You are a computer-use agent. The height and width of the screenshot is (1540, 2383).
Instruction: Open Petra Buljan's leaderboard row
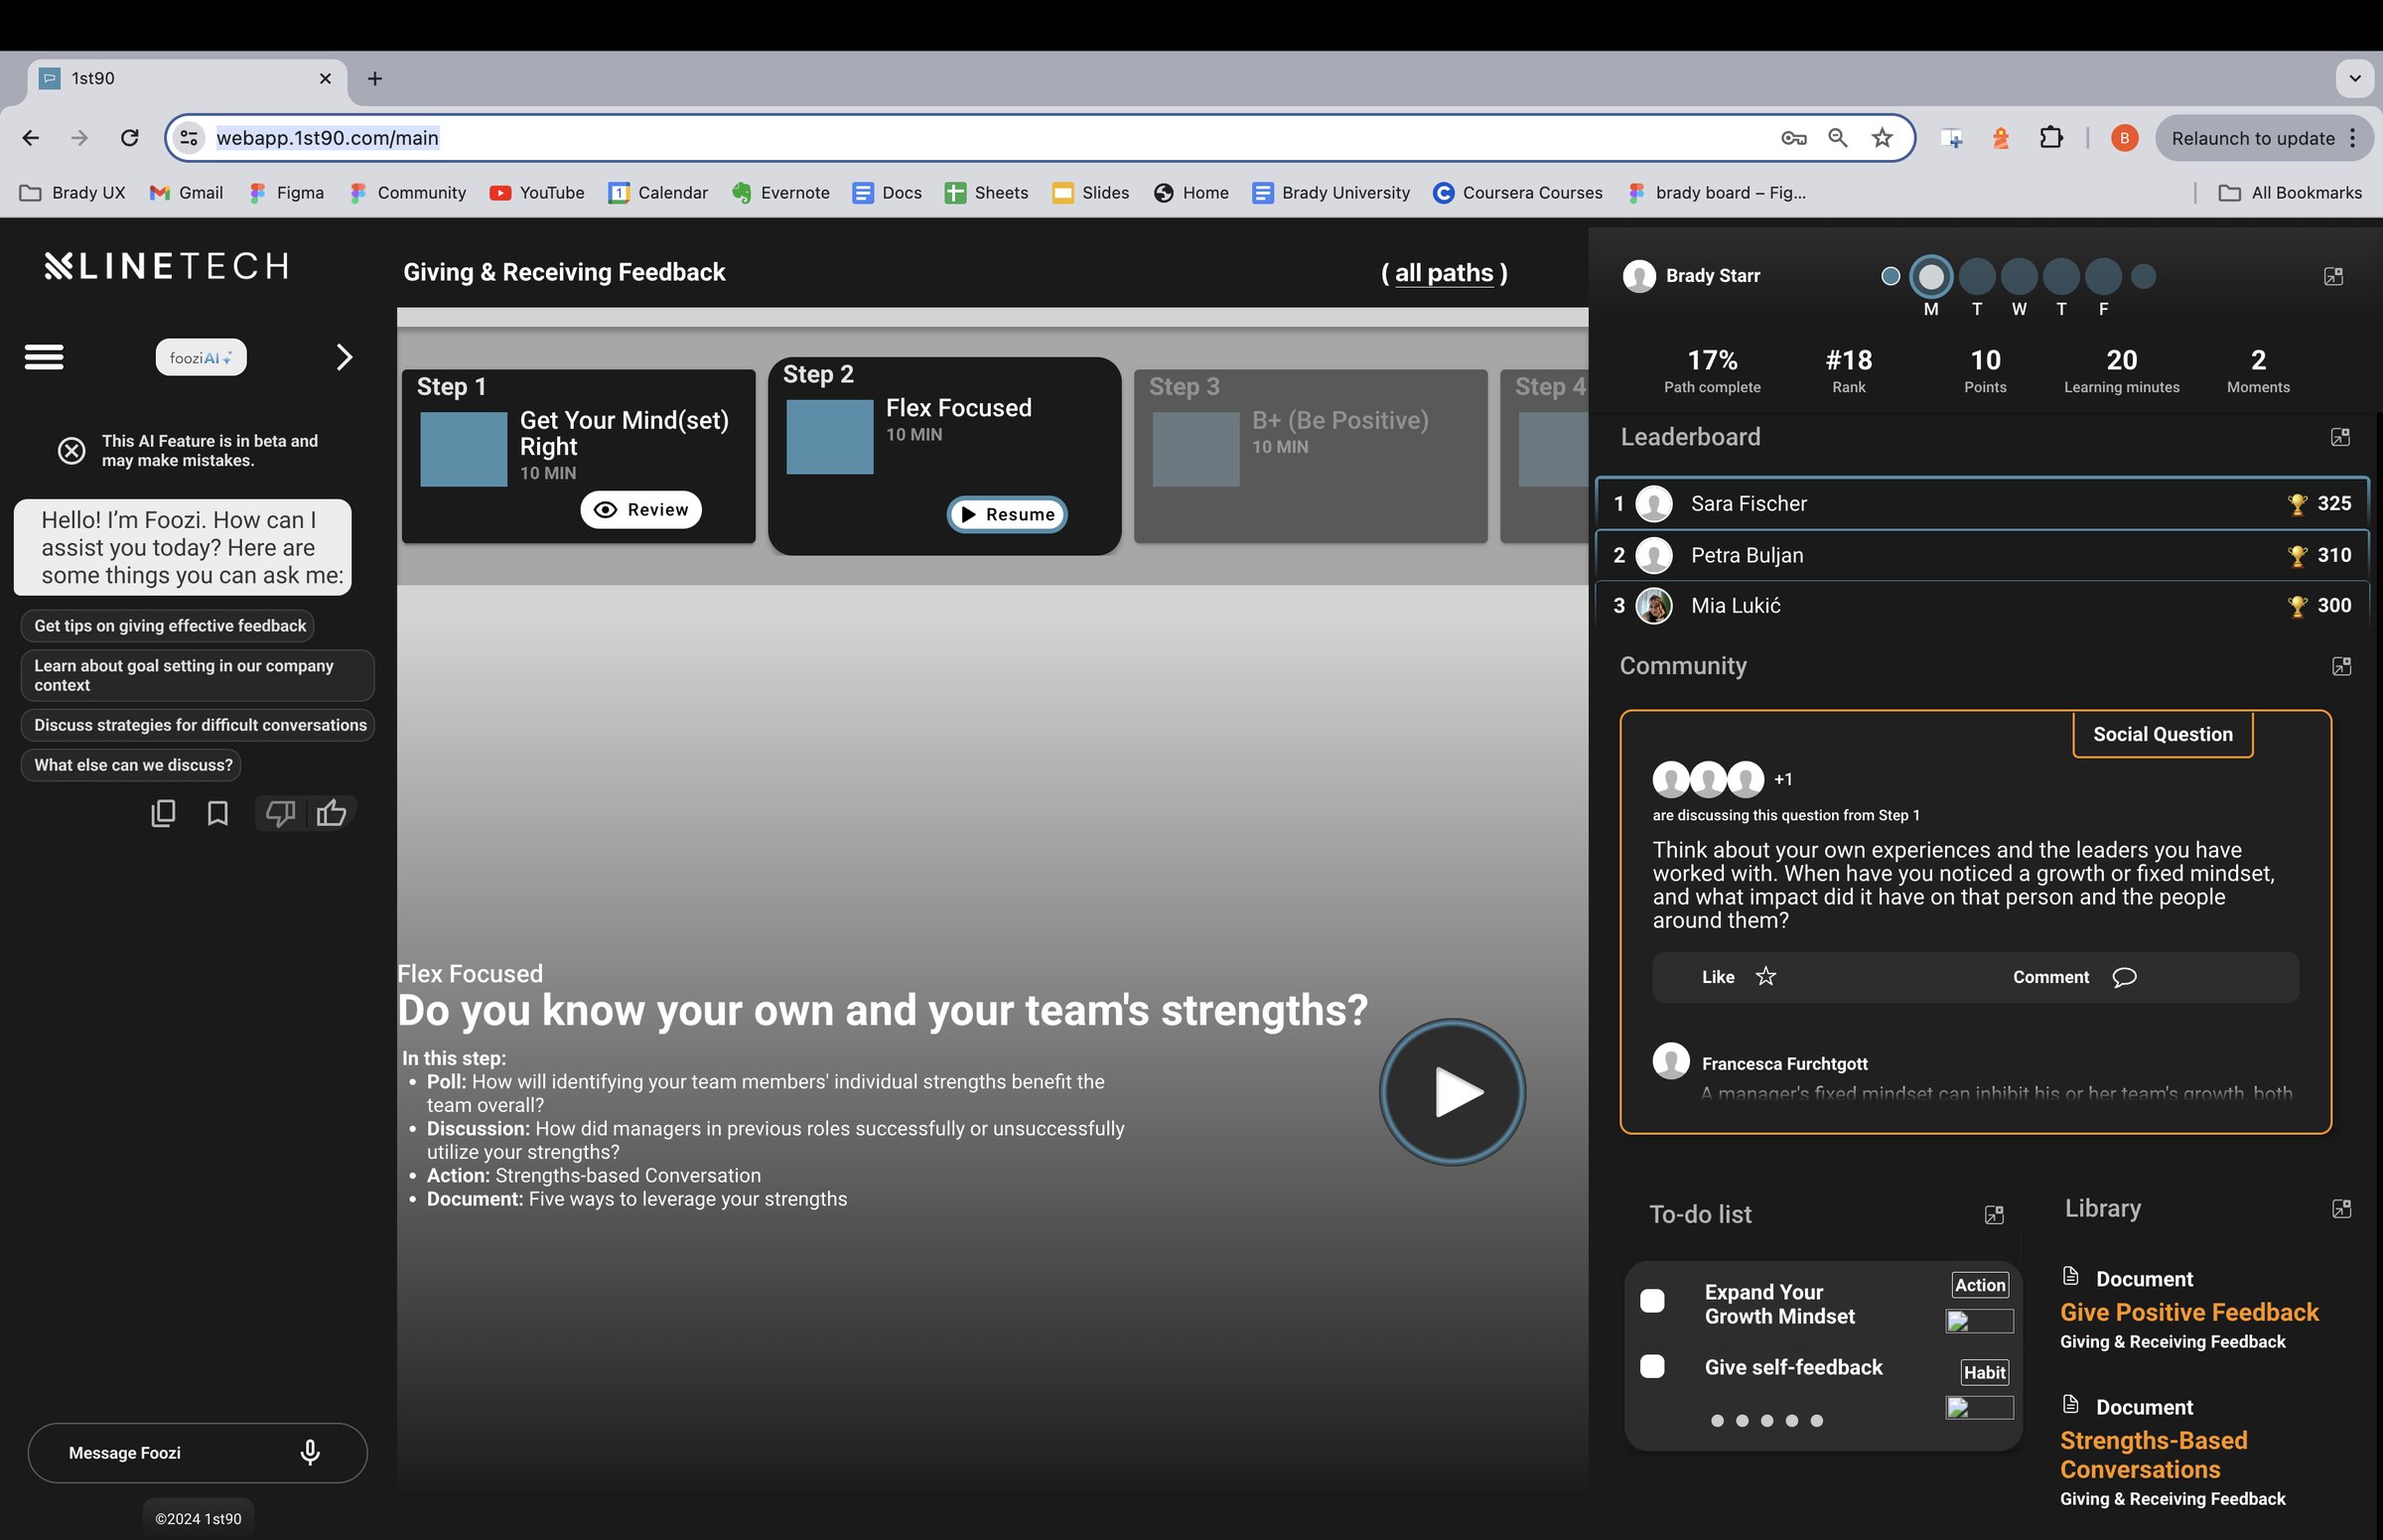pos(1982,555)
